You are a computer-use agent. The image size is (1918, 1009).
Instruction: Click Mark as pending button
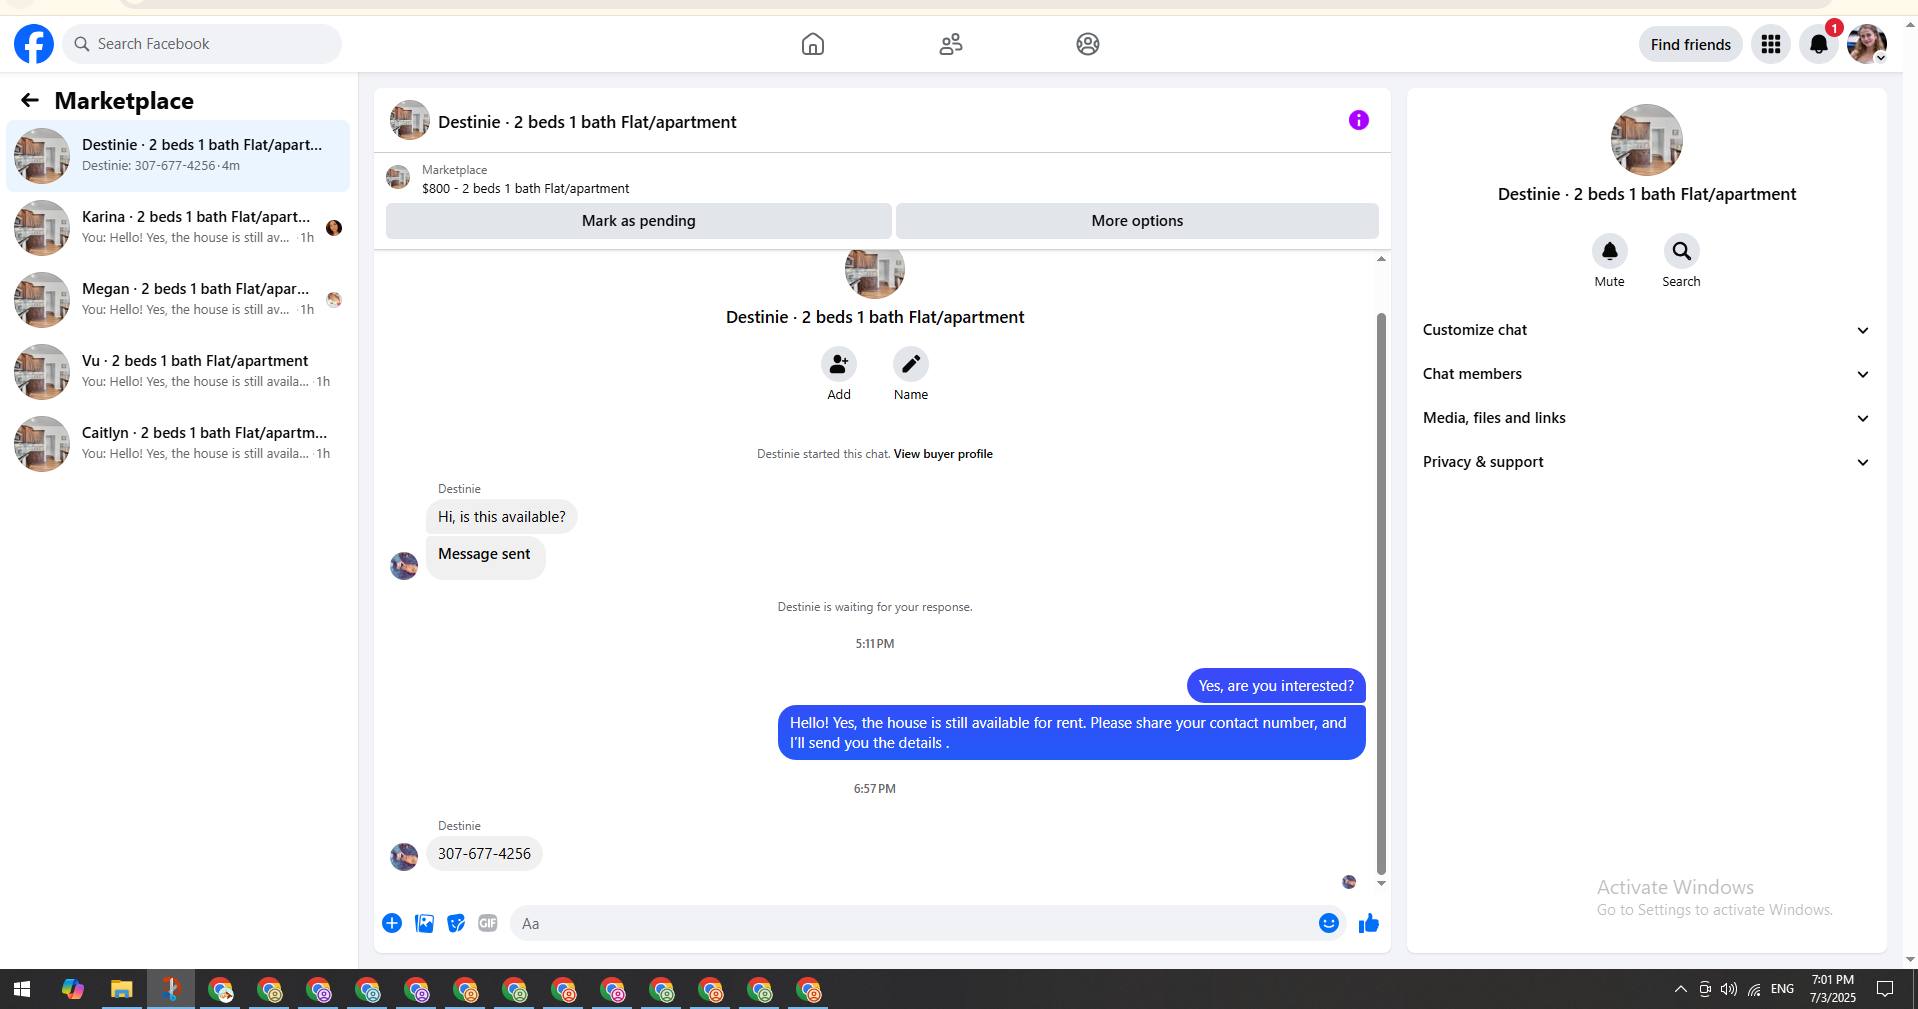click(x=639, y=221)
